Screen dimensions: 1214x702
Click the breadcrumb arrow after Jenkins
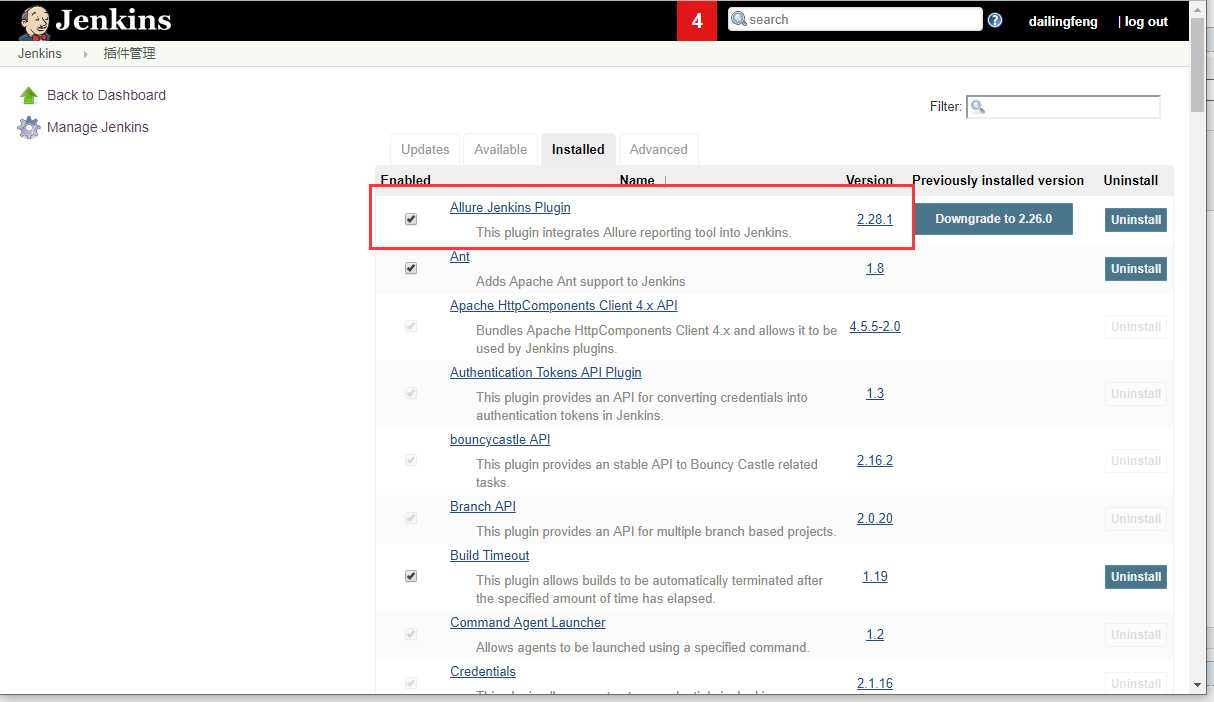[86, 54]
